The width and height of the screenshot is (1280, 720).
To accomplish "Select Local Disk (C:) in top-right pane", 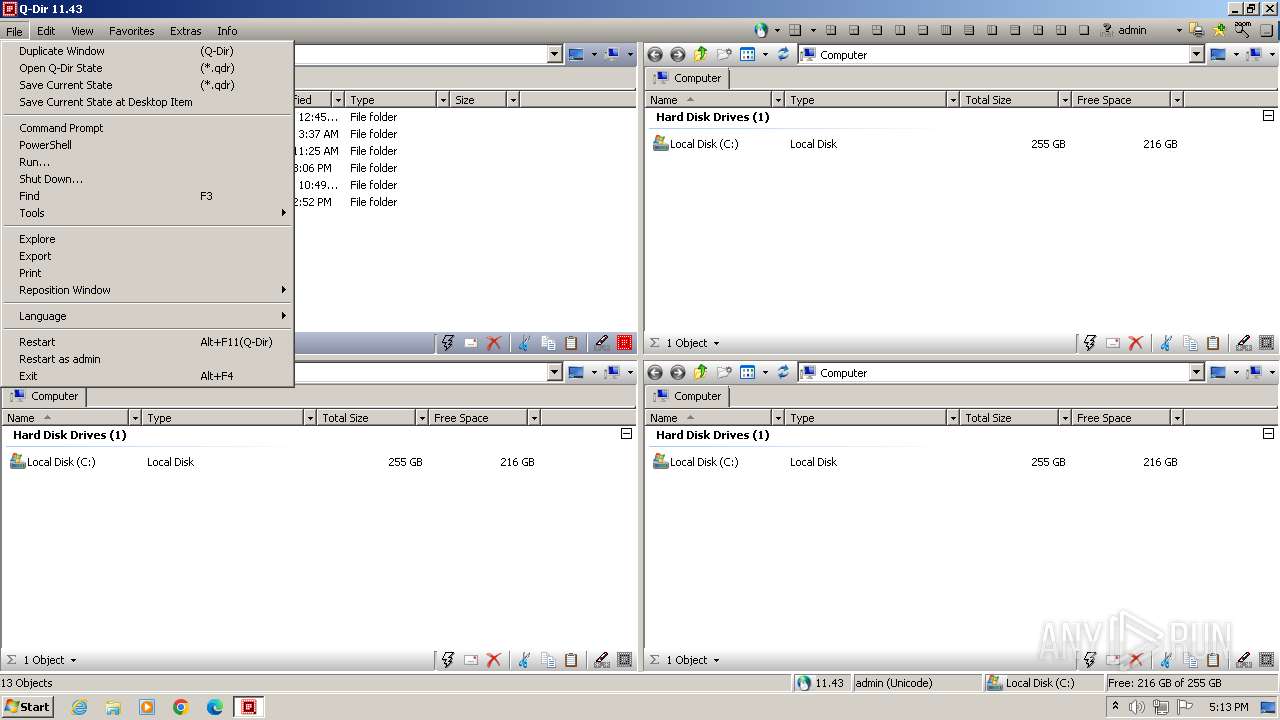I will coord(696,144).
